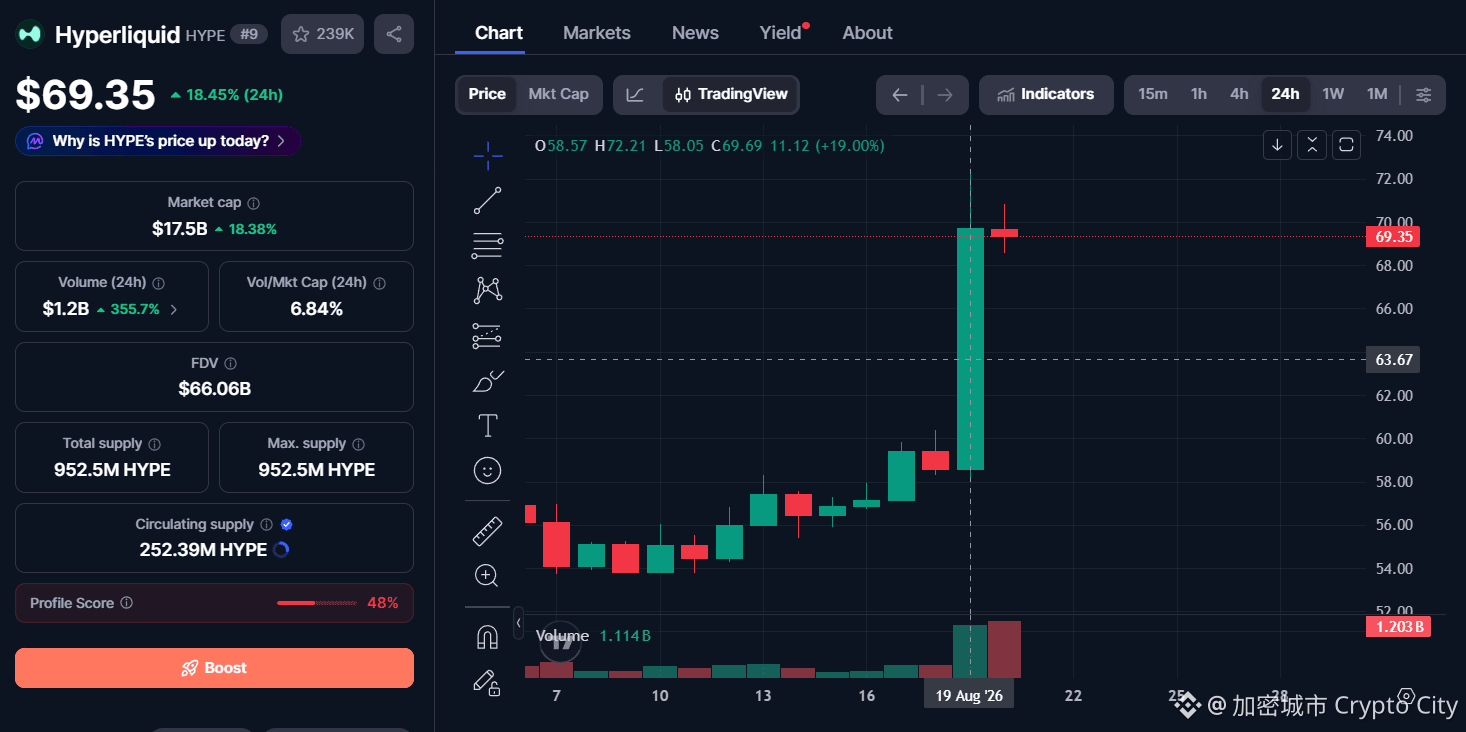
Task: Redo chart action with right arrow
Action: 945,95
